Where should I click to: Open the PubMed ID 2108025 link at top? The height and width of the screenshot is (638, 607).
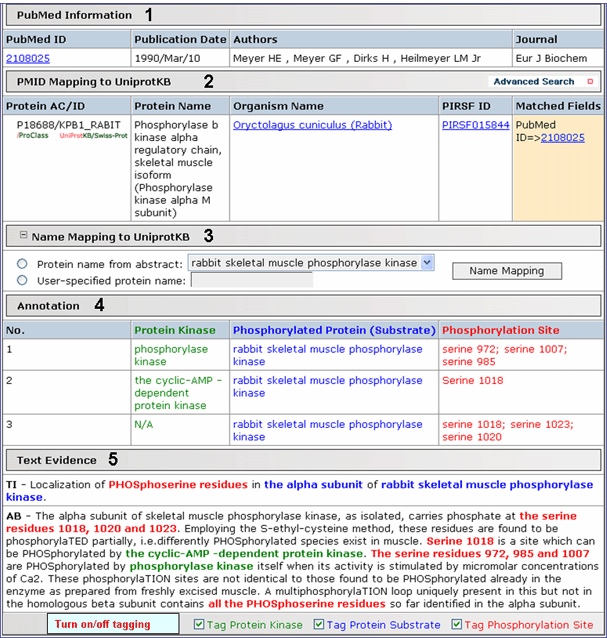click(x=25, y=58)
